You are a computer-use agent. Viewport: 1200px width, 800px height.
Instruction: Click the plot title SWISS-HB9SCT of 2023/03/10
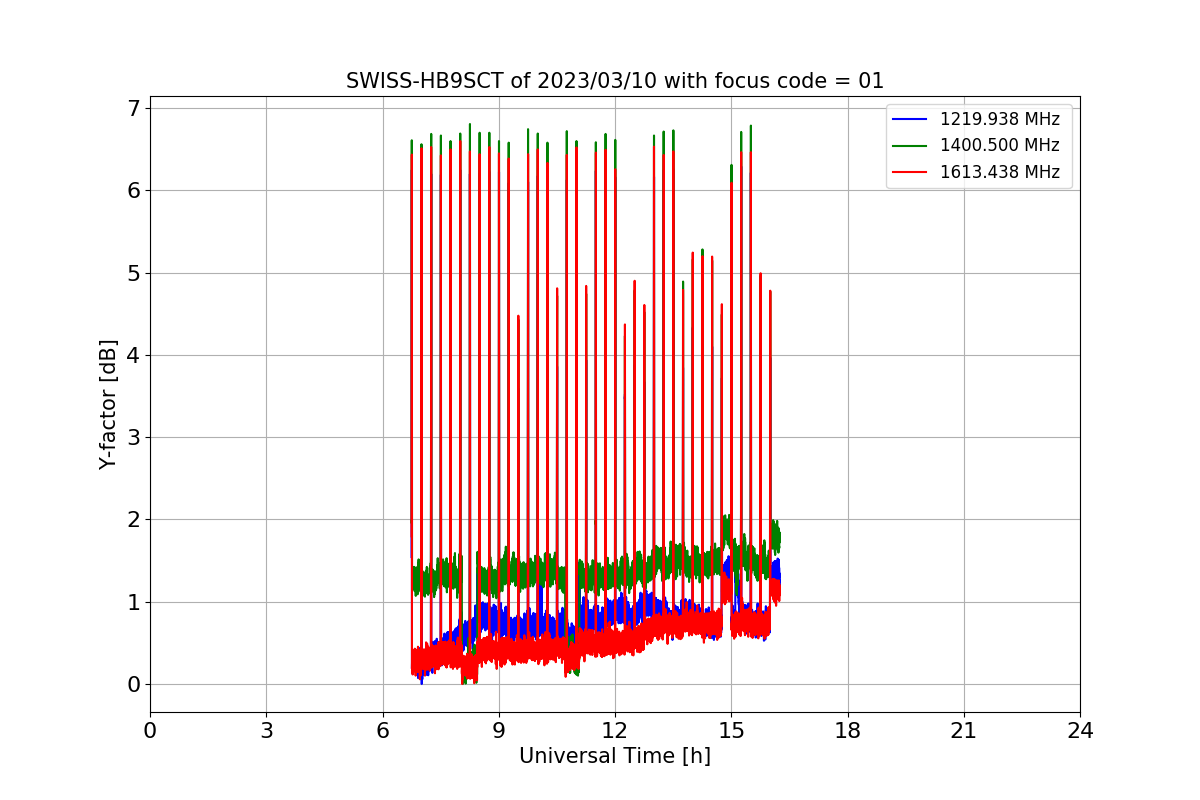click(x=615, y=81)
